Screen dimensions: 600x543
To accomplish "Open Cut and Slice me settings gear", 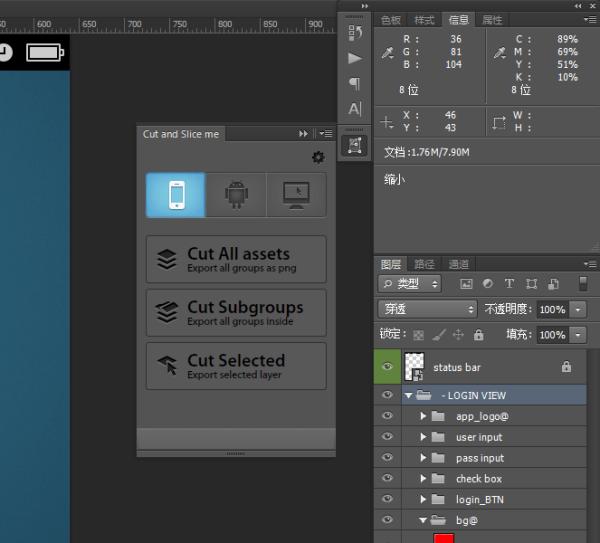I will click(318, 157).
